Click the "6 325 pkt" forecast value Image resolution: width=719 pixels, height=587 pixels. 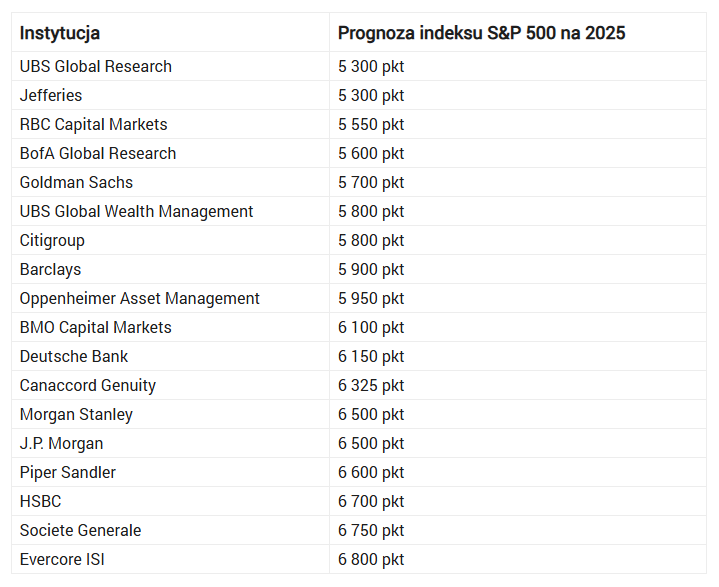pos(371,385)
